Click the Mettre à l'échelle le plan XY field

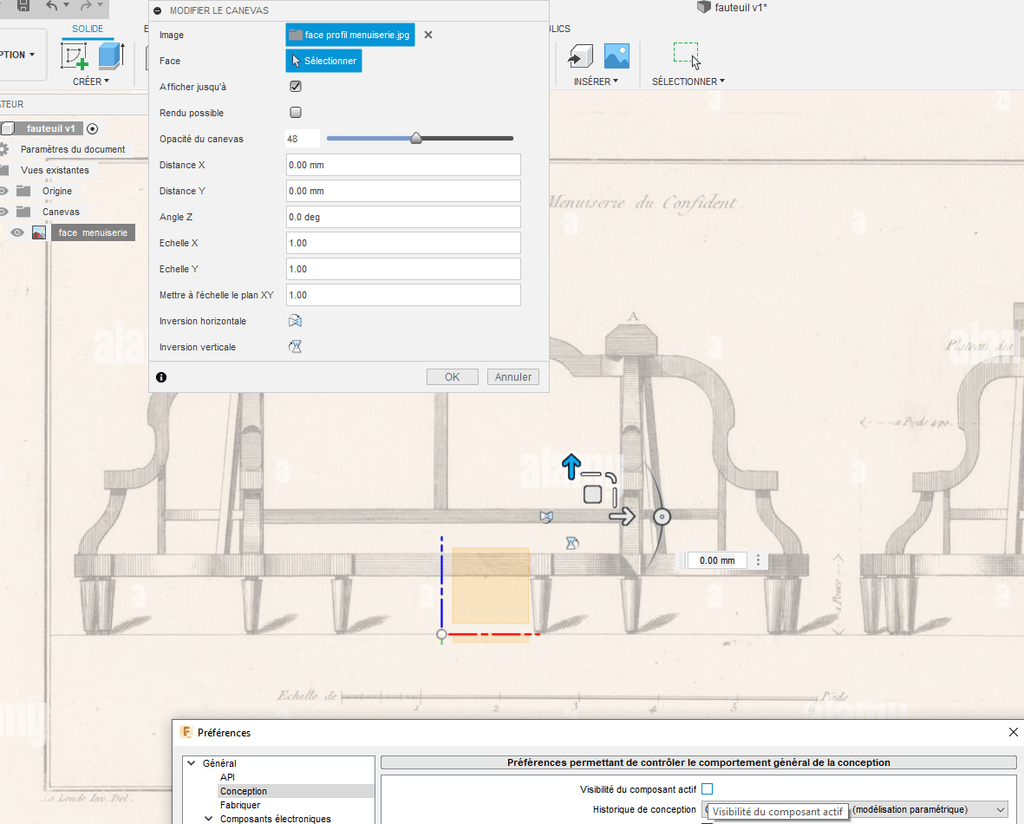pos(404,295)
